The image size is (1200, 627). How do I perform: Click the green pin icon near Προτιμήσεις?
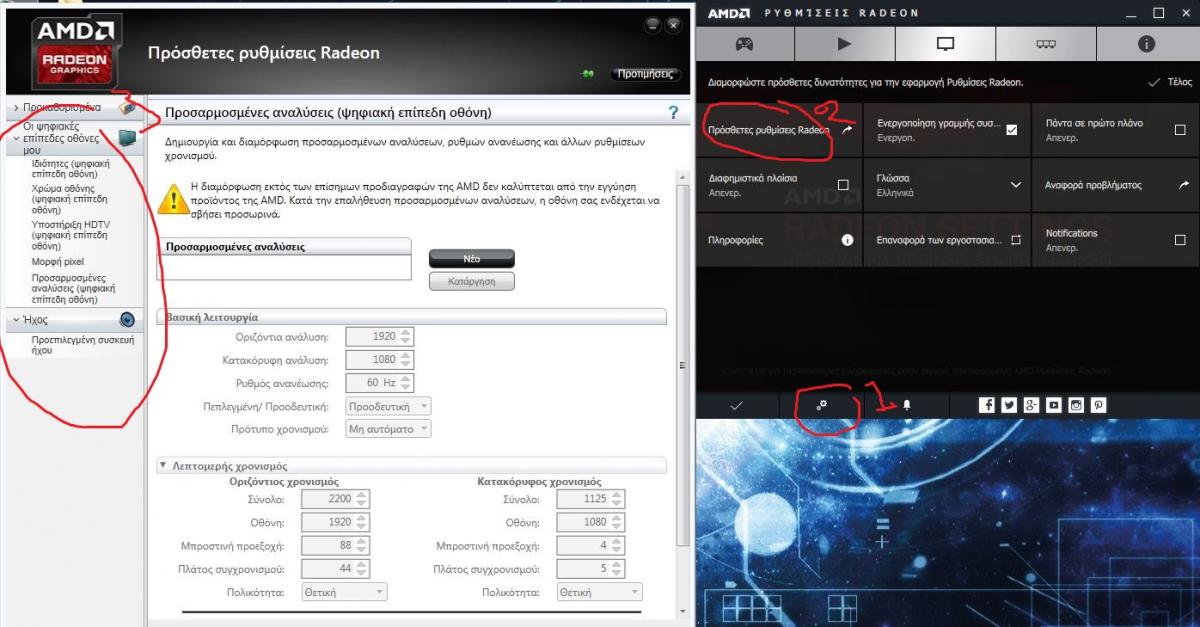pos(589,74)
